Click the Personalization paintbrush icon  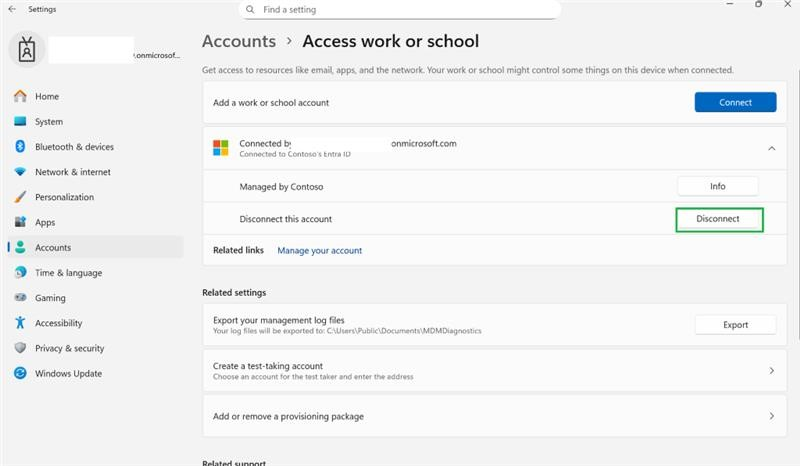pyautogui.click(x=20, y=197)
